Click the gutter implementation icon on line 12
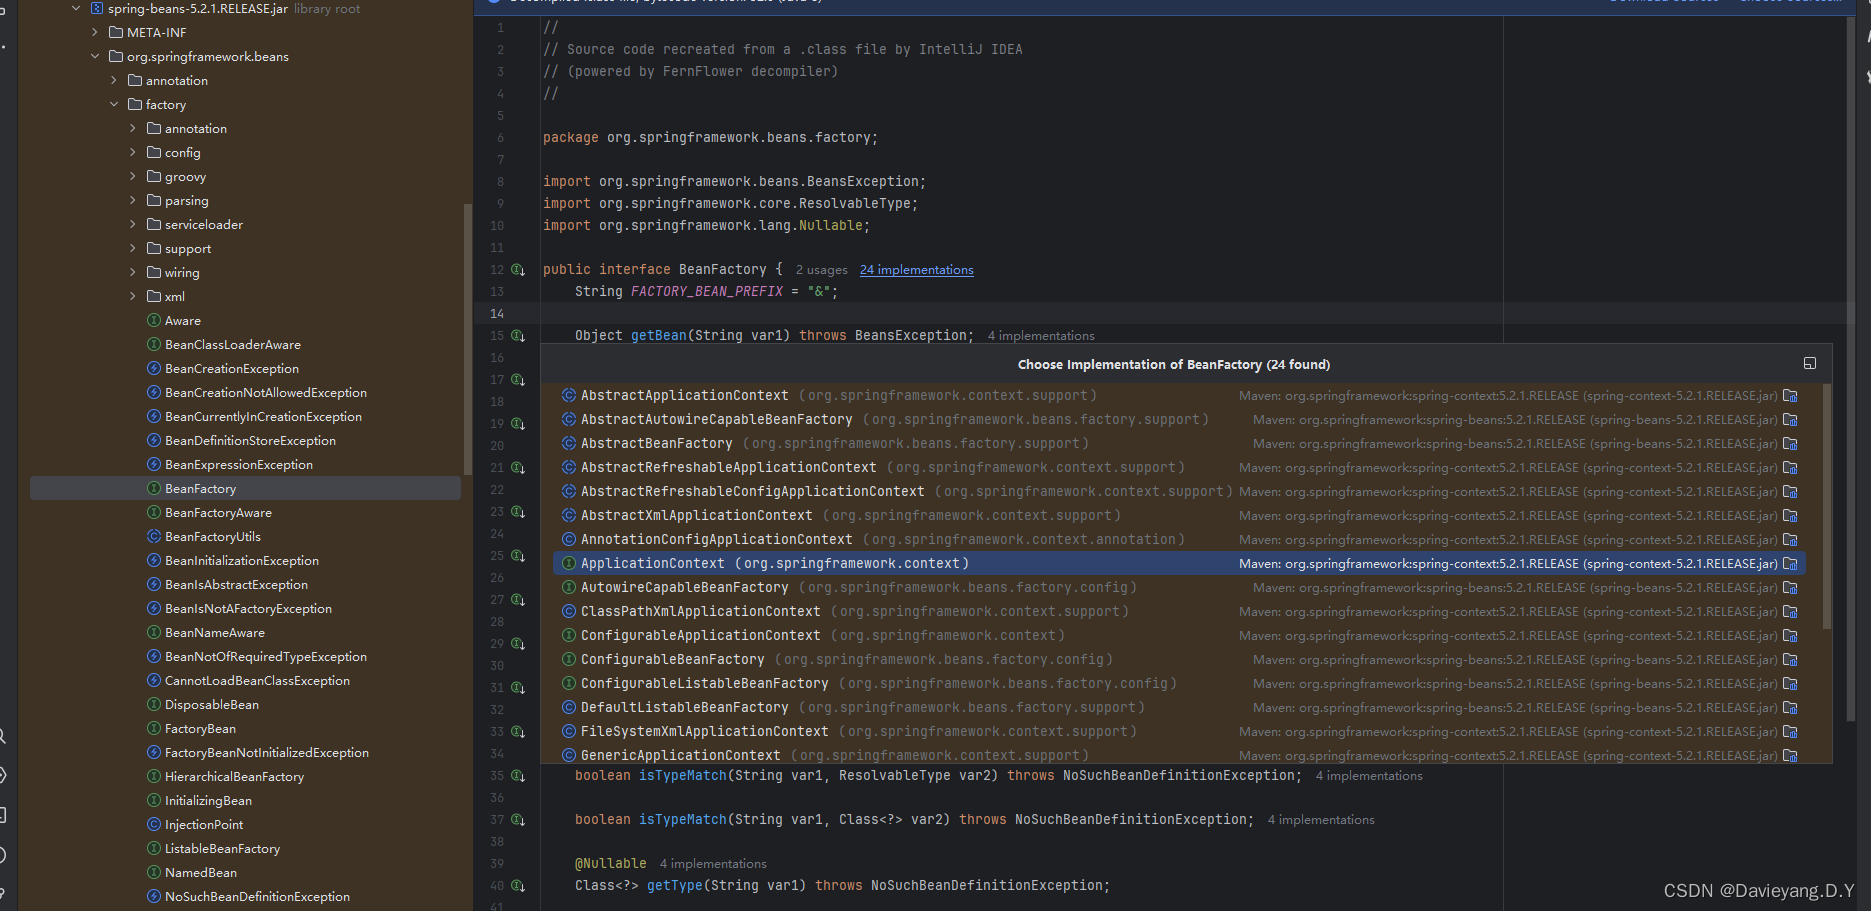Image resolution: width=1871 pixels, height=911 pixels. (518, 270)
